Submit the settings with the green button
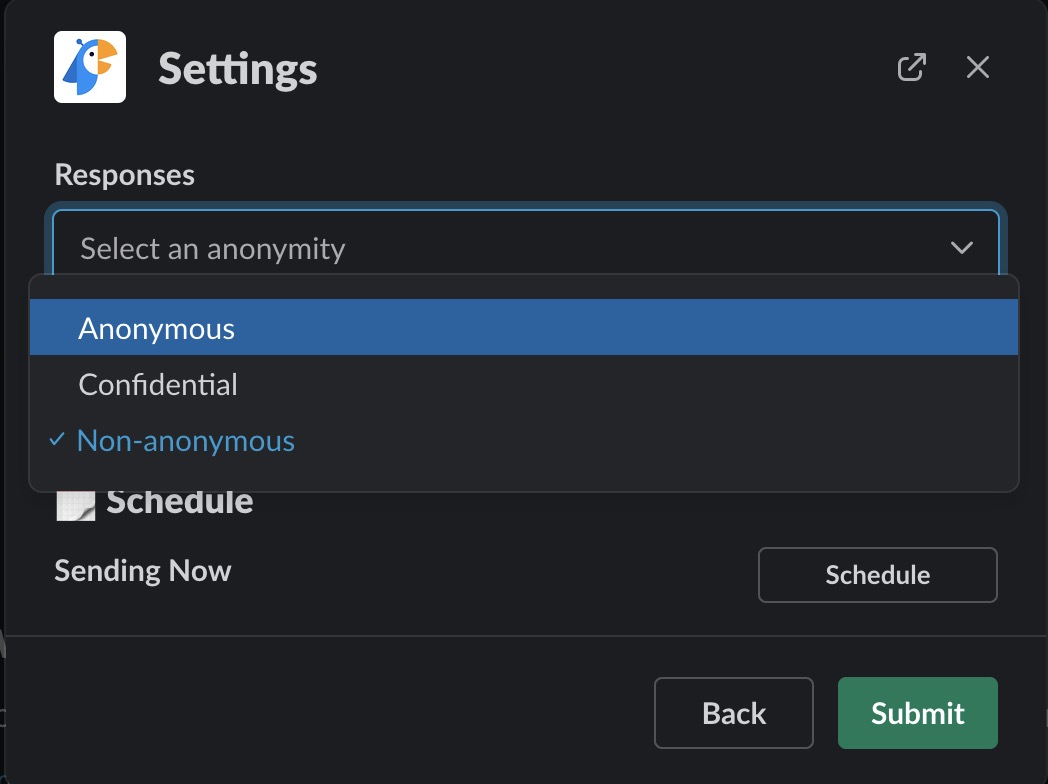This screenshot has height=784, width=1048. pos(917,713)
